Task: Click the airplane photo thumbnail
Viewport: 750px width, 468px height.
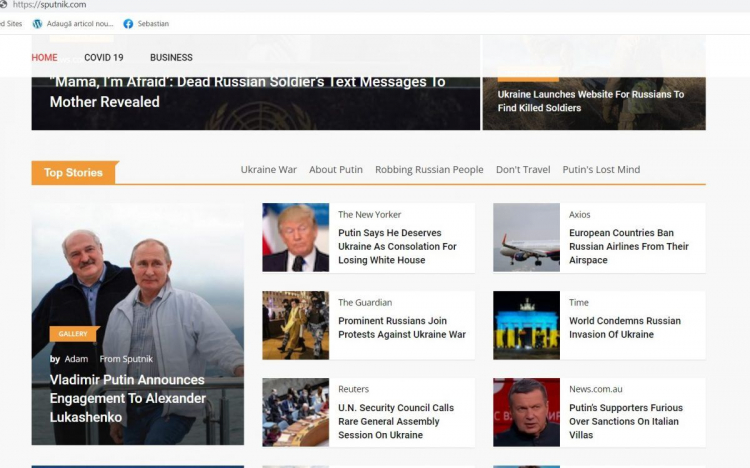Action: [x=526, y=237]
